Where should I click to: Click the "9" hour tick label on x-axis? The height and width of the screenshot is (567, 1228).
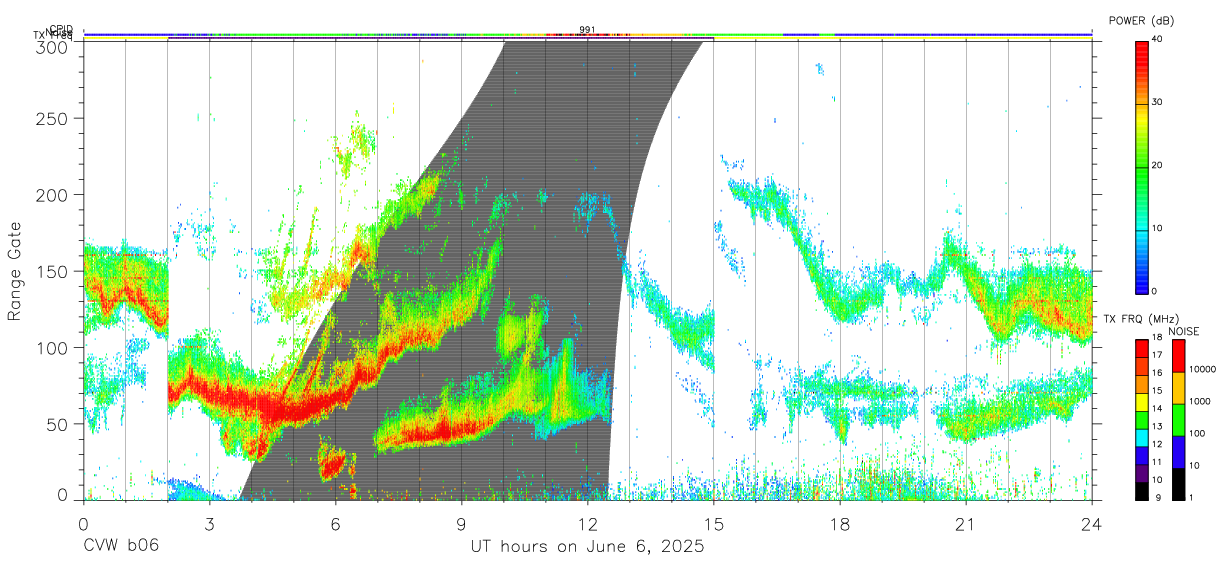461,524
